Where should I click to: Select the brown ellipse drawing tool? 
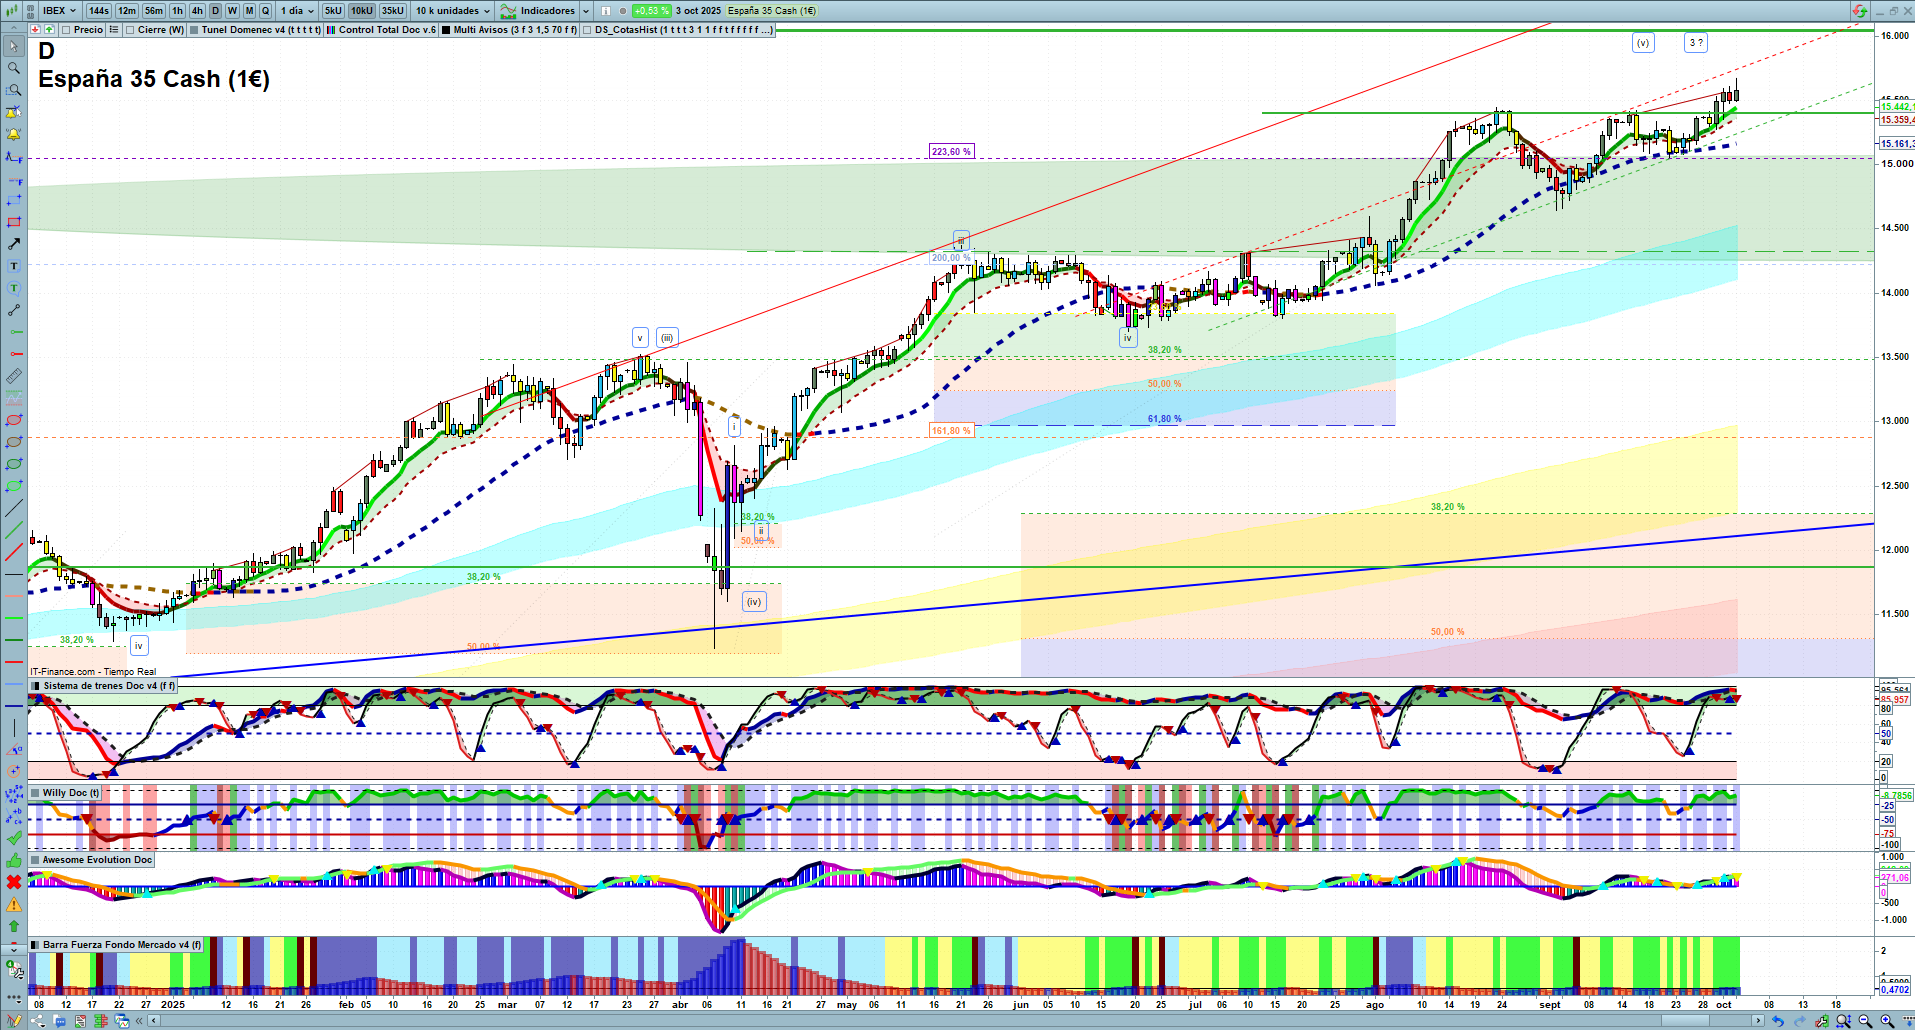[14, 442]
